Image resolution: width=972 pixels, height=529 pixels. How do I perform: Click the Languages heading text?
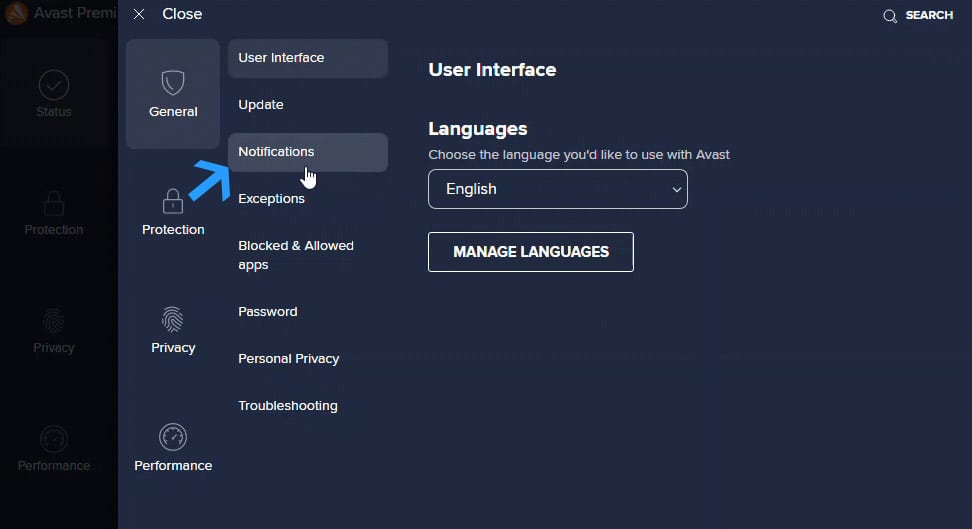[477, 129]
